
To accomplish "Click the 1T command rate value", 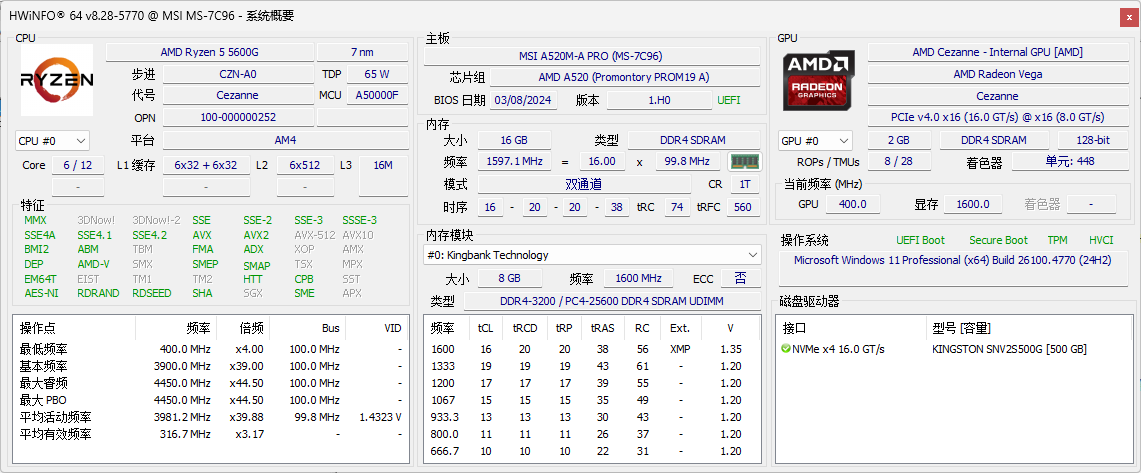I will click(744, 185).
